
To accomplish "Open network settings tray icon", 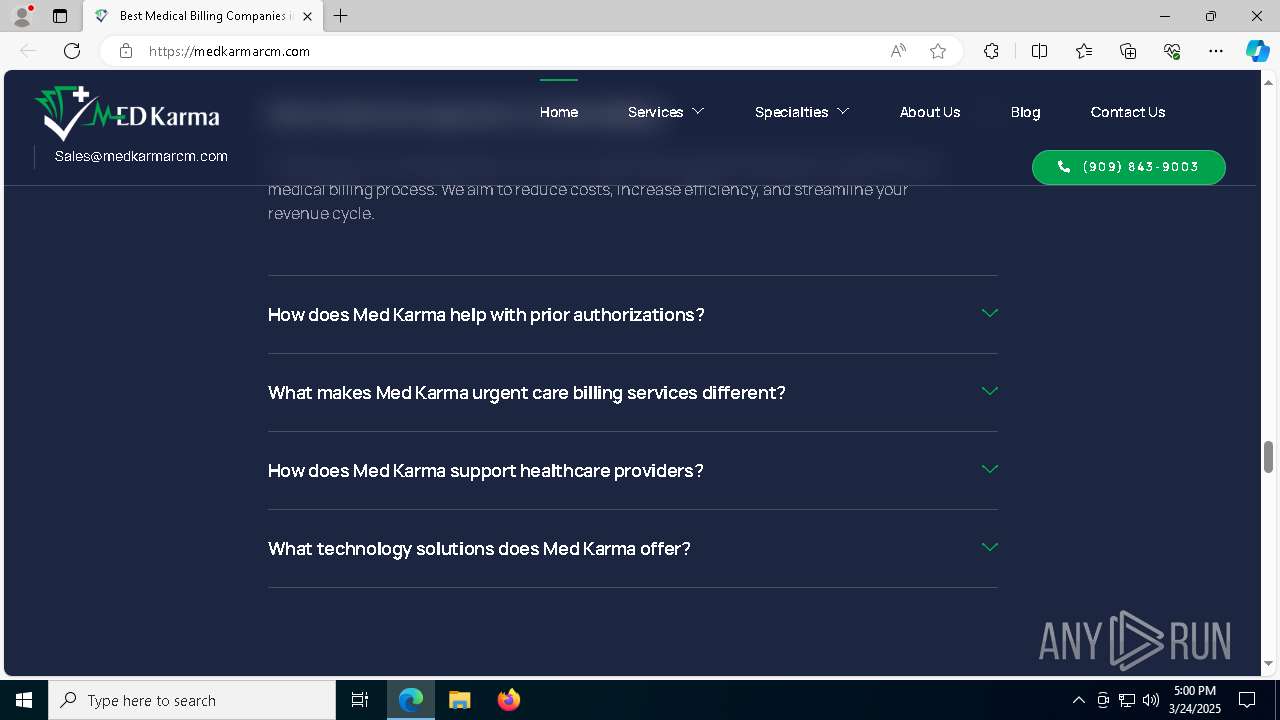I will click(x=1127, y=700).
